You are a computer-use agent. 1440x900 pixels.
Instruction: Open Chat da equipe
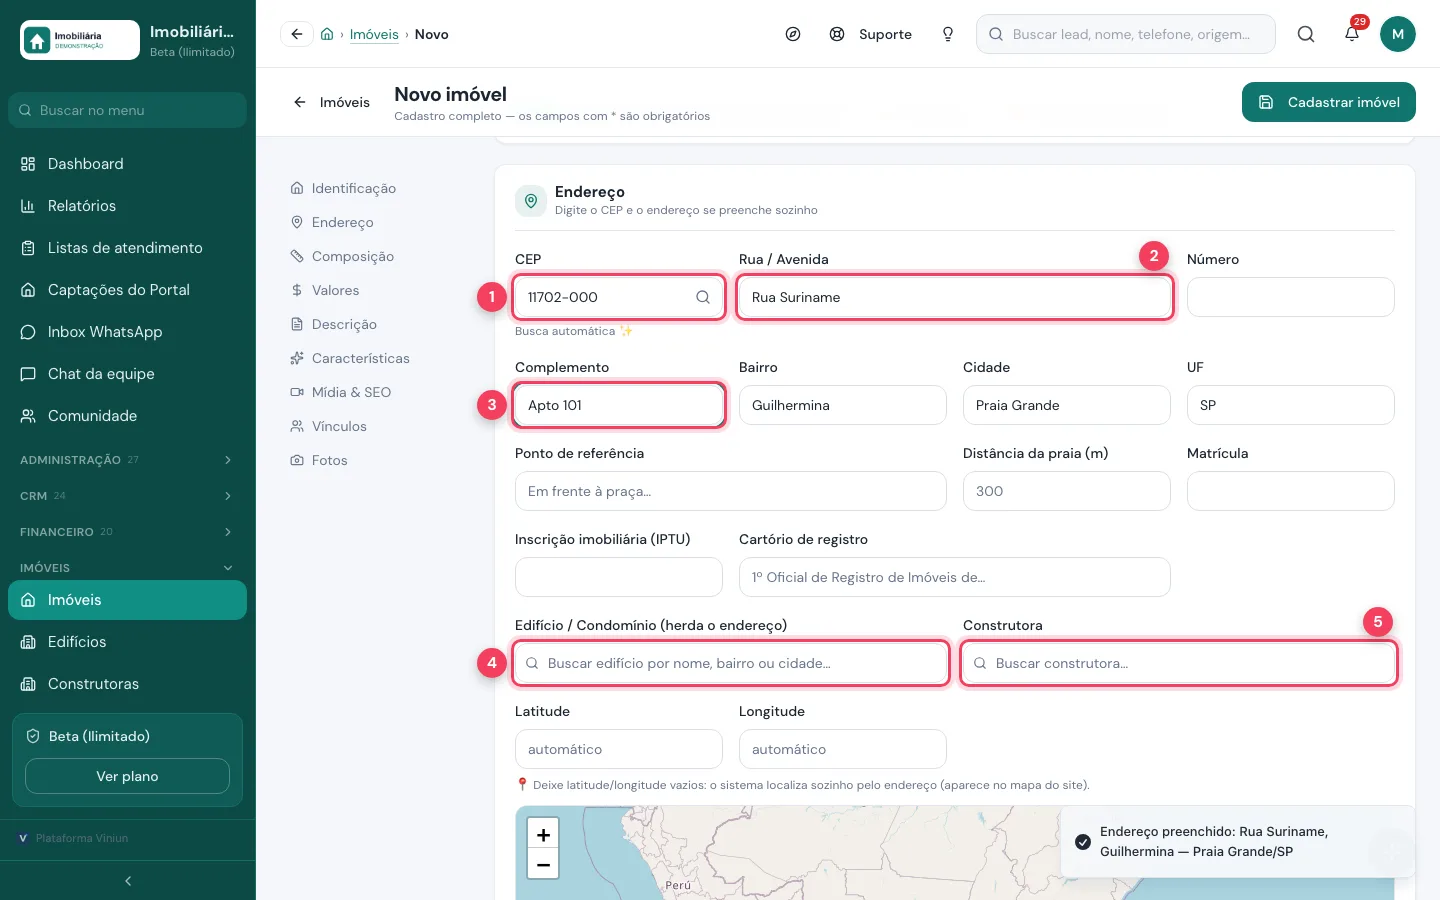pyautogui.click(x=127, y=374)
